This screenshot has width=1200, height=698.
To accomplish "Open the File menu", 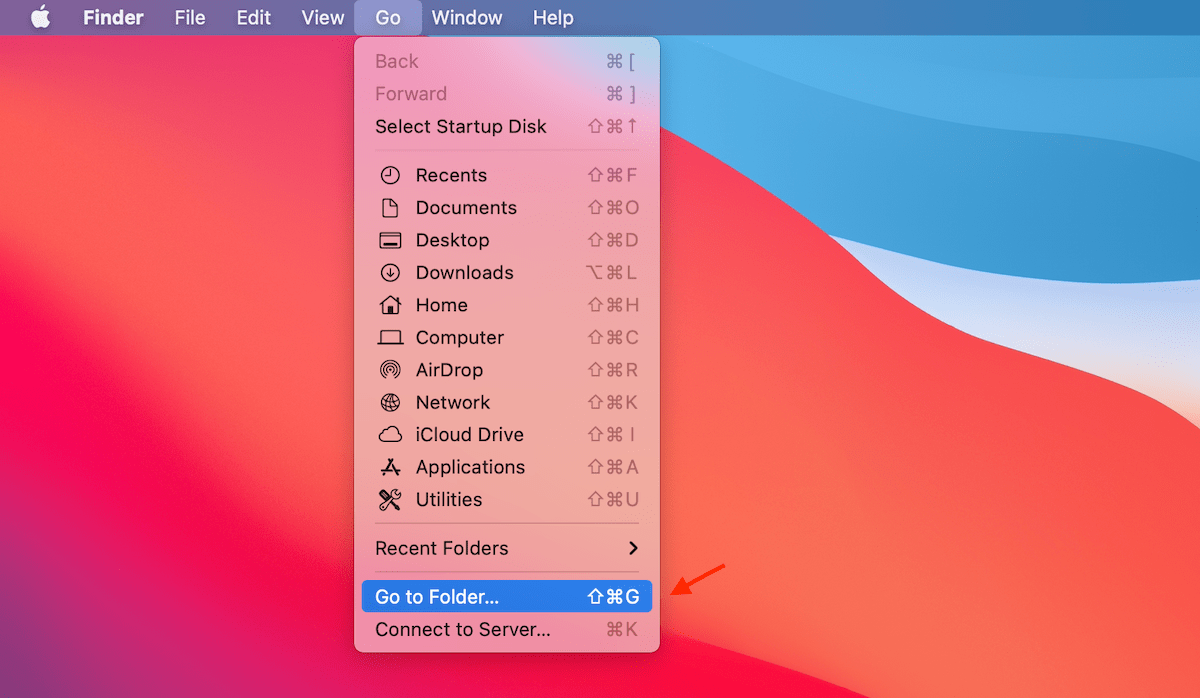I will pos(190,18).
